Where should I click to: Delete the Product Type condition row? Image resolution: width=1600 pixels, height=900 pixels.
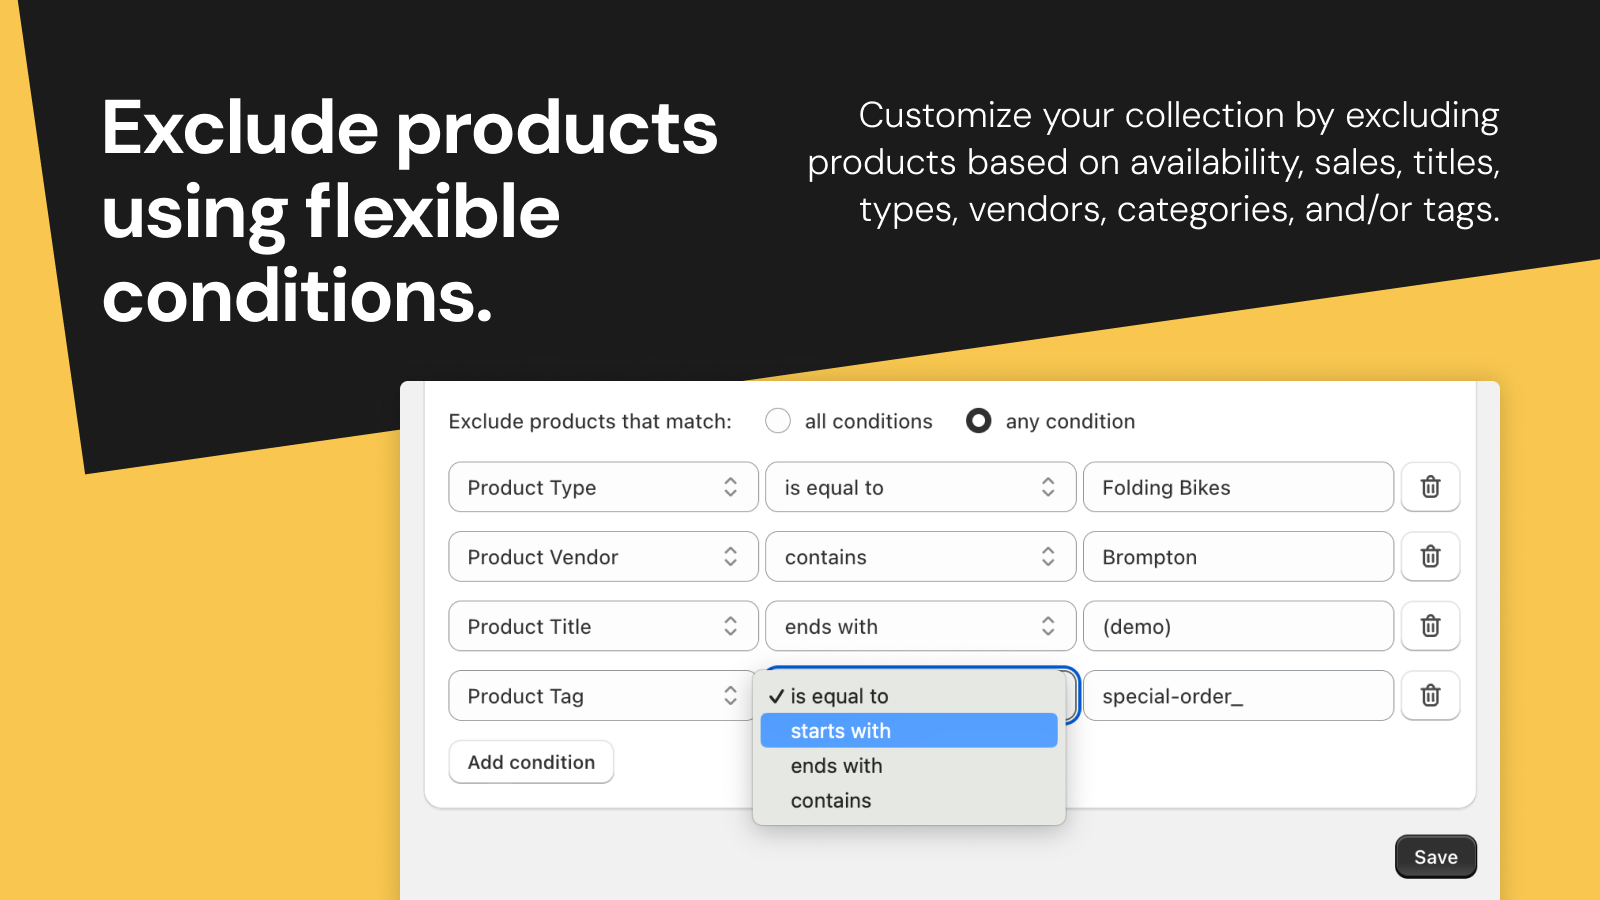pos(1430,487)
